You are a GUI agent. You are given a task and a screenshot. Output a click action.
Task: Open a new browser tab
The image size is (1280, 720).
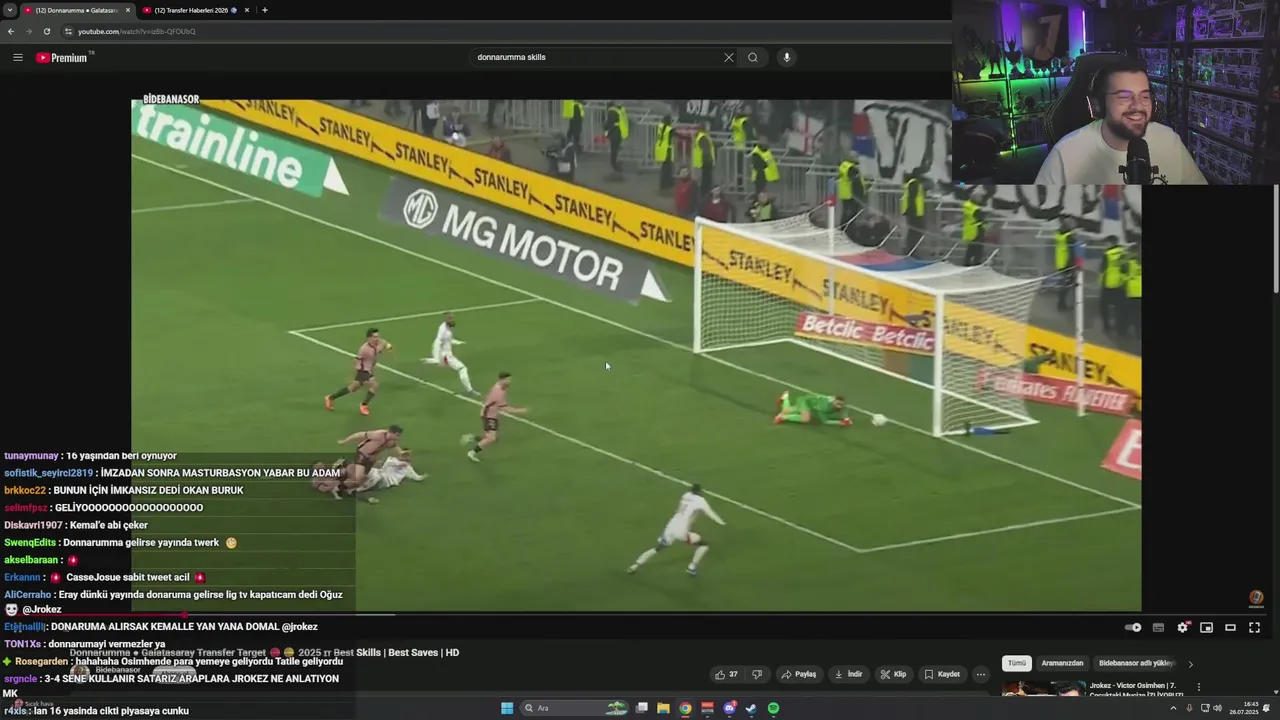[265, 10]
